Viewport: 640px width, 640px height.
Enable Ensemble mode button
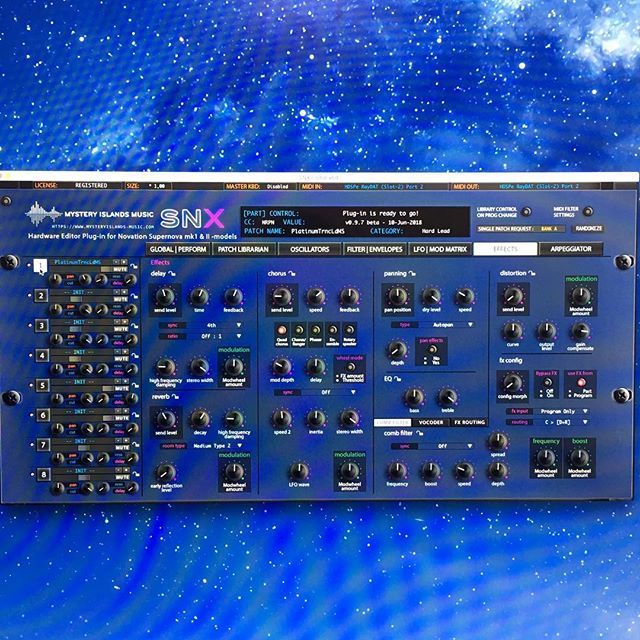point(333,330)
